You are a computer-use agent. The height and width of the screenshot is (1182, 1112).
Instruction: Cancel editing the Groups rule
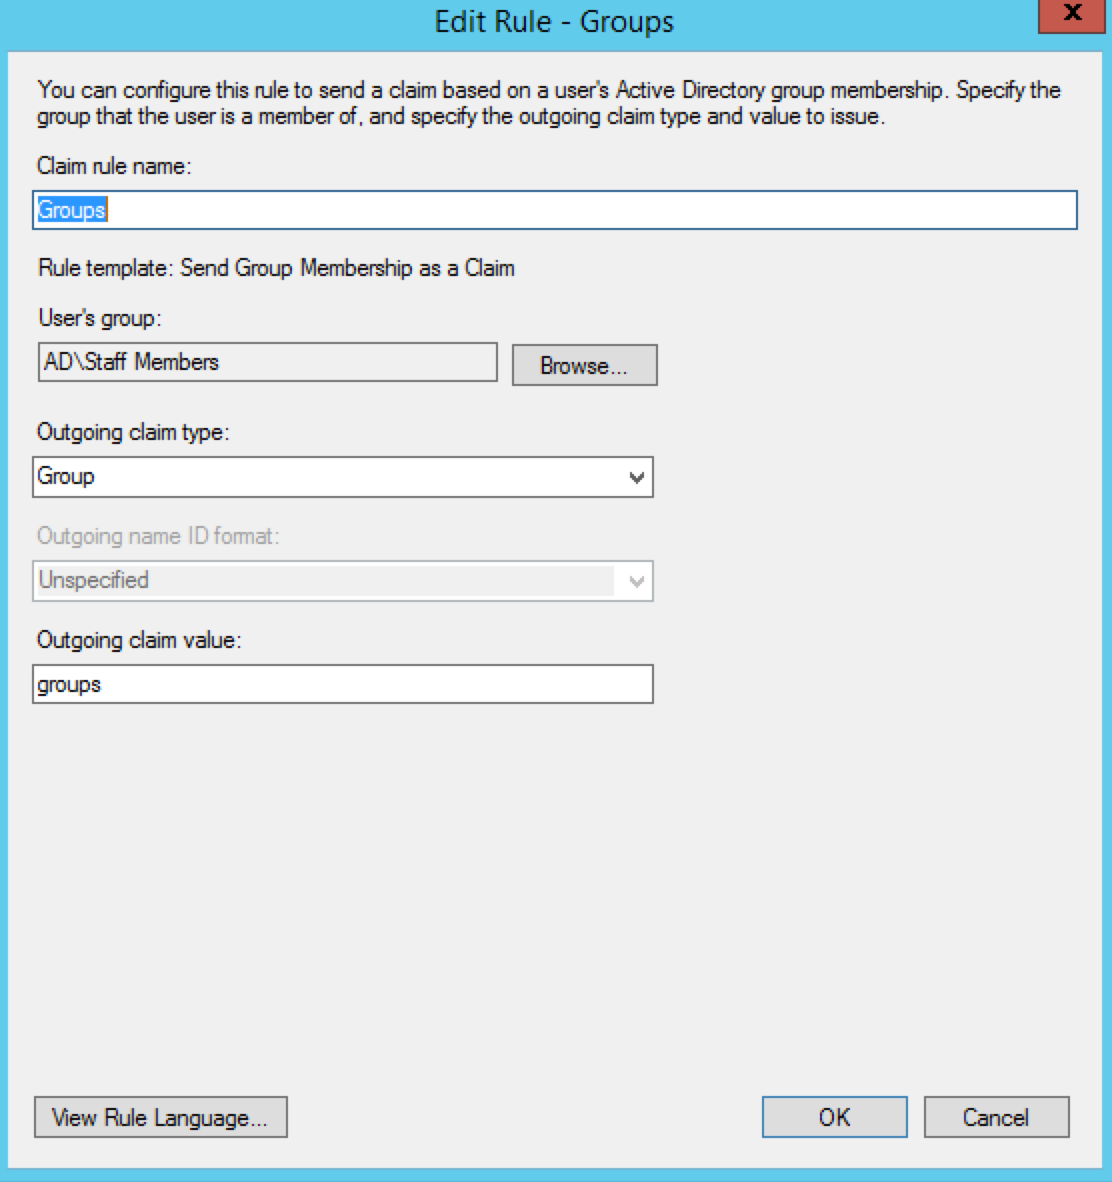(996, 1117)
